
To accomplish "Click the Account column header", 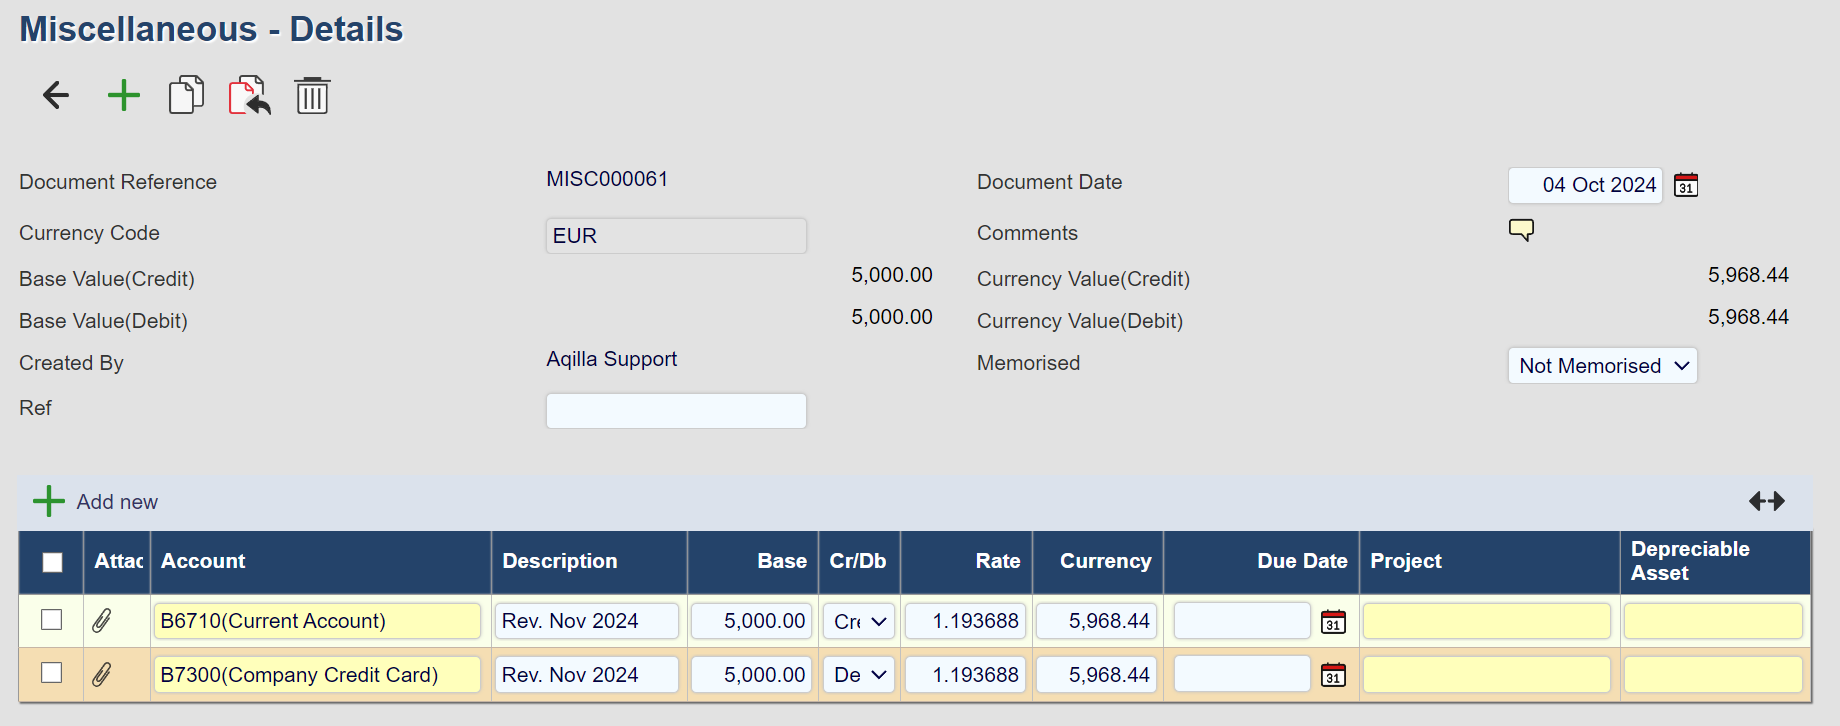I will click(x=203, y=561).
